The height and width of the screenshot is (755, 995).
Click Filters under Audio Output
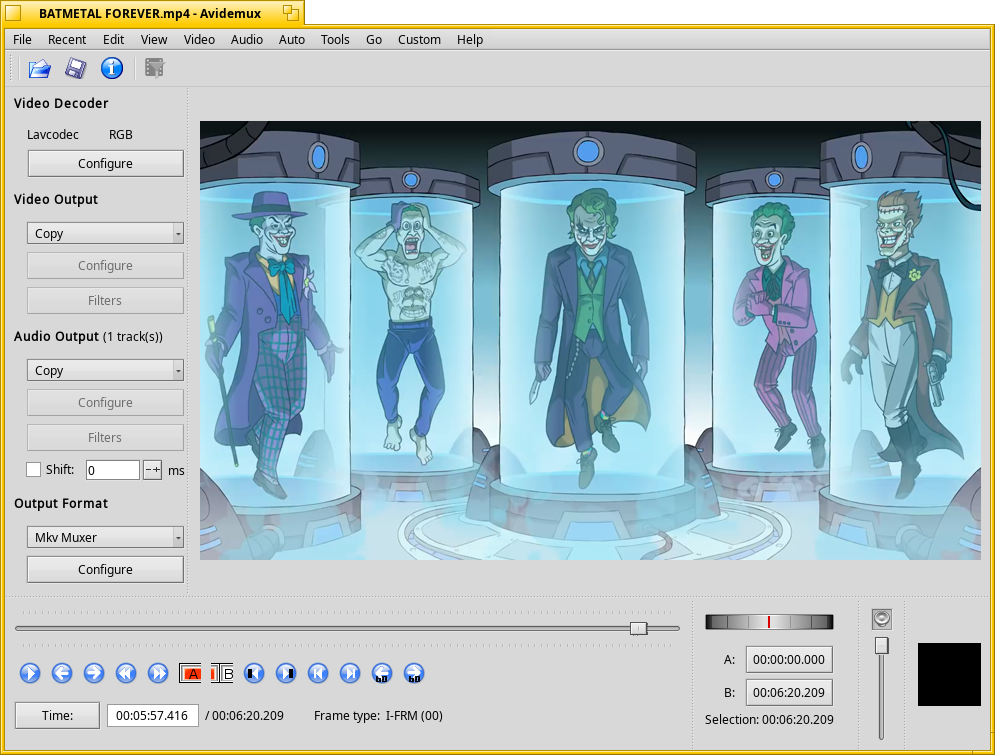point(105,438)
